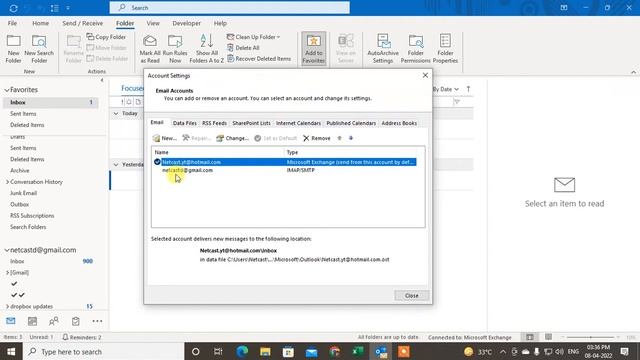640x360 pixels.
Task: Collapse netcastd@gmail.com account folders
Action: [x=7, y=250]
